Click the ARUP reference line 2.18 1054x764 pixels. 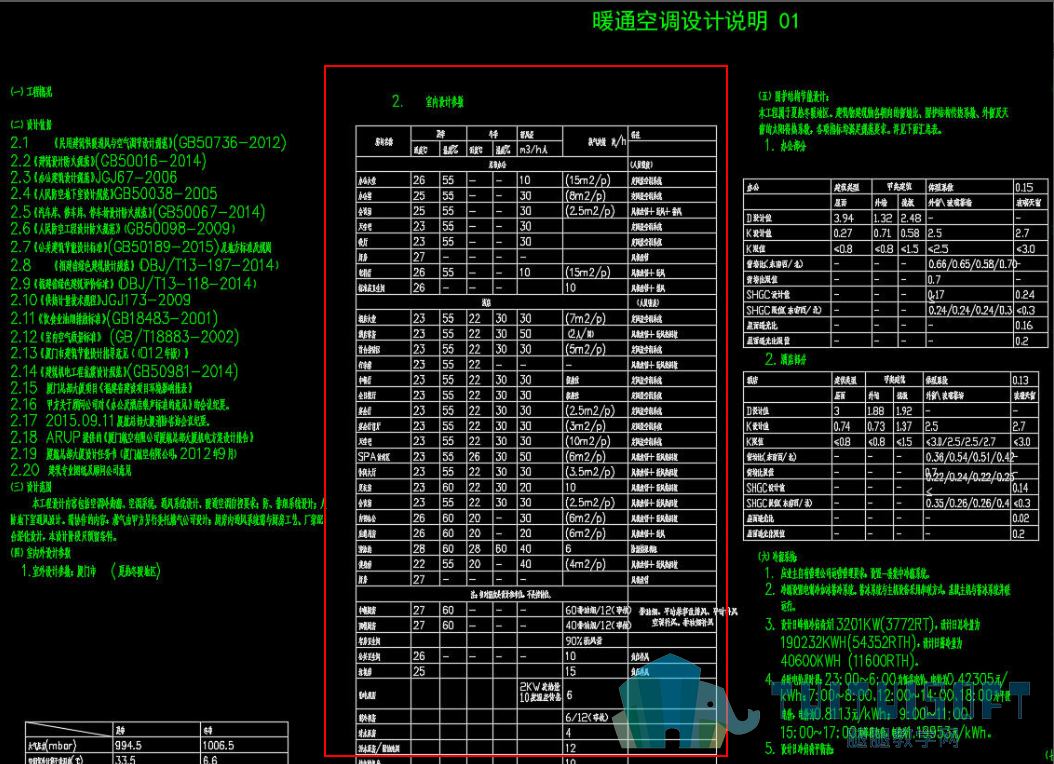[132, 437]
